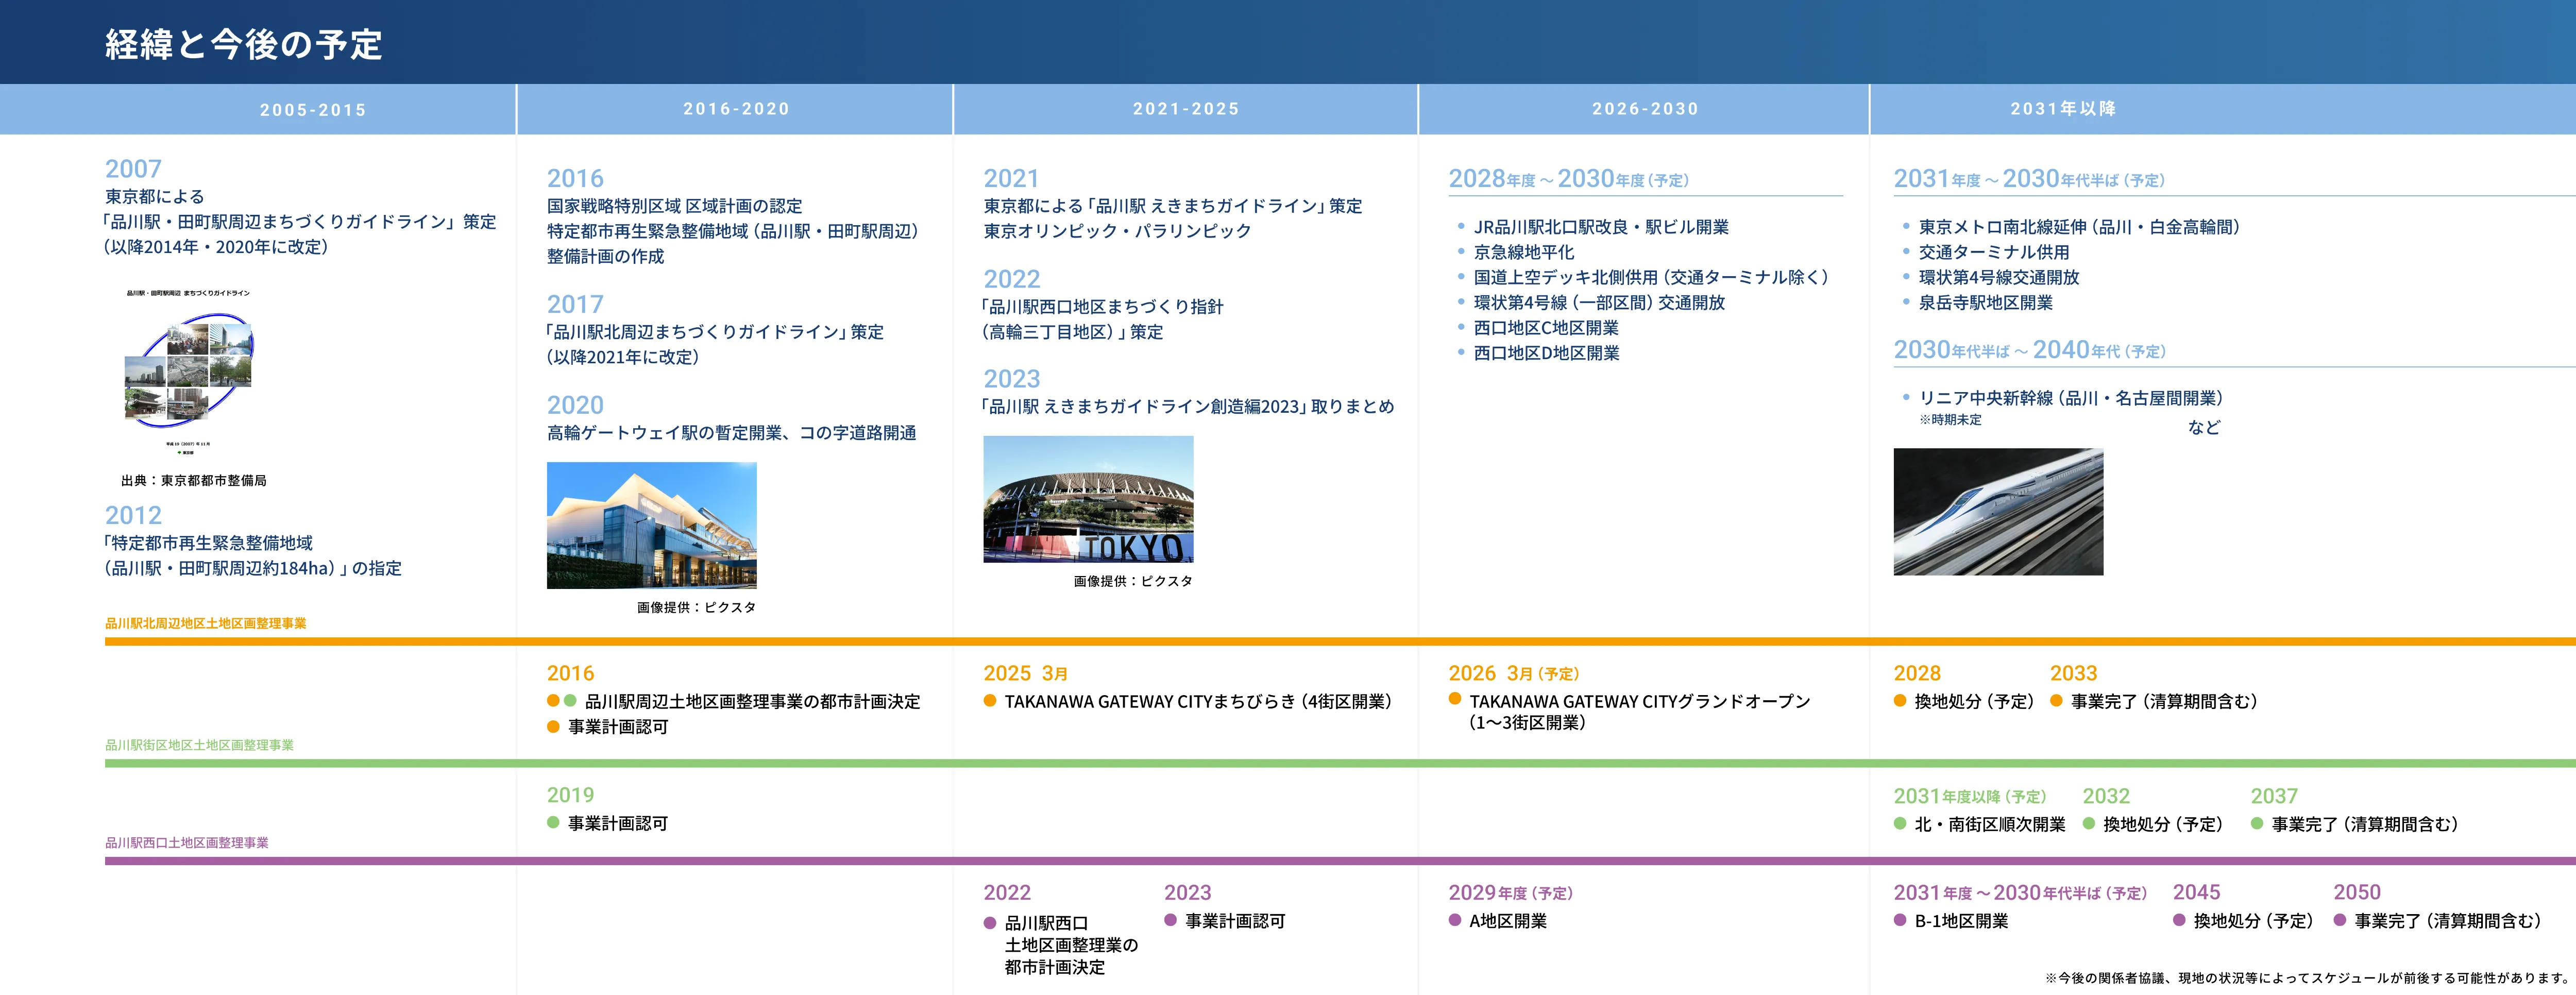Open the Takanawa Gateway station photo
This screenshot has width=2576, height=995.
(651, 525)
